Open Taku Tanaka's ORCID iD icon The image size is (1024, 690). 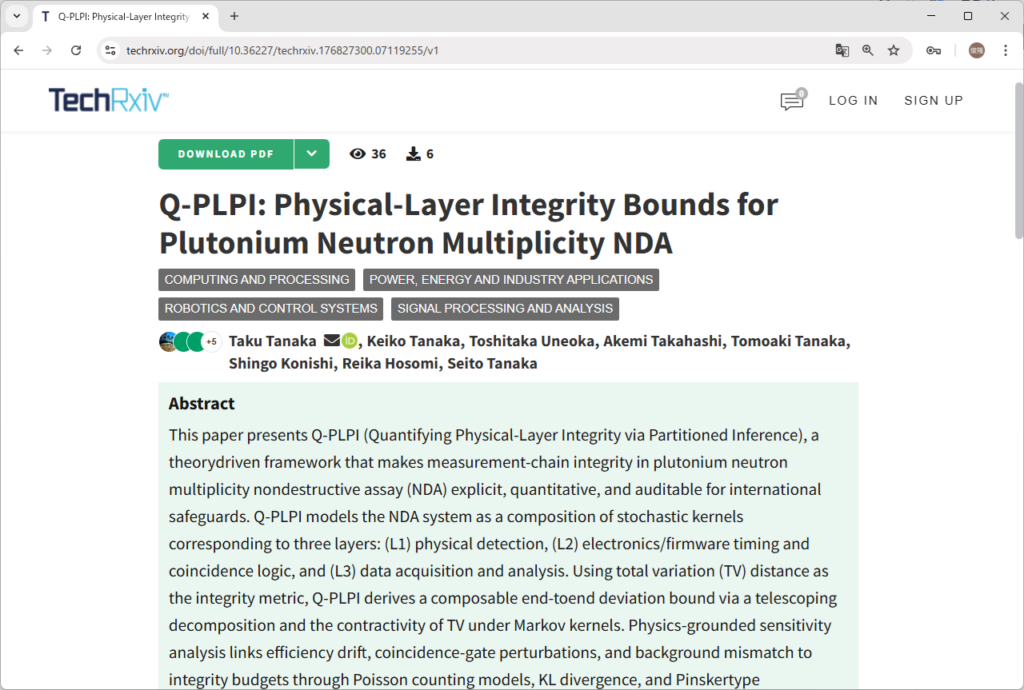[350, 341]
